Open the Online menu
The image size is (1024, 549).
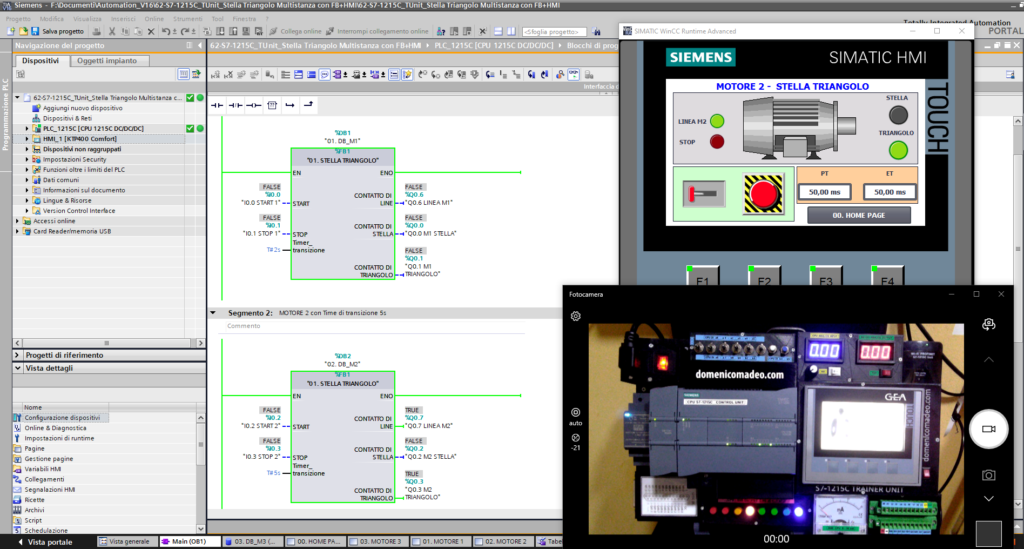coord(154,18)
